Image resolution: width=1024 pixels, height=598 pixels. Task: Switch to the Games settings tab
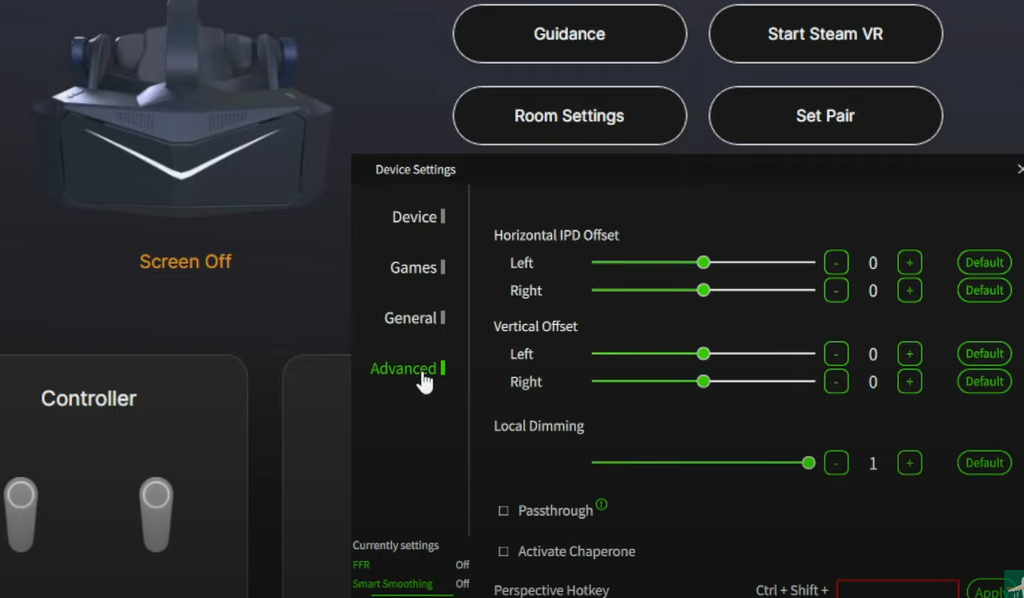point(414,268)
